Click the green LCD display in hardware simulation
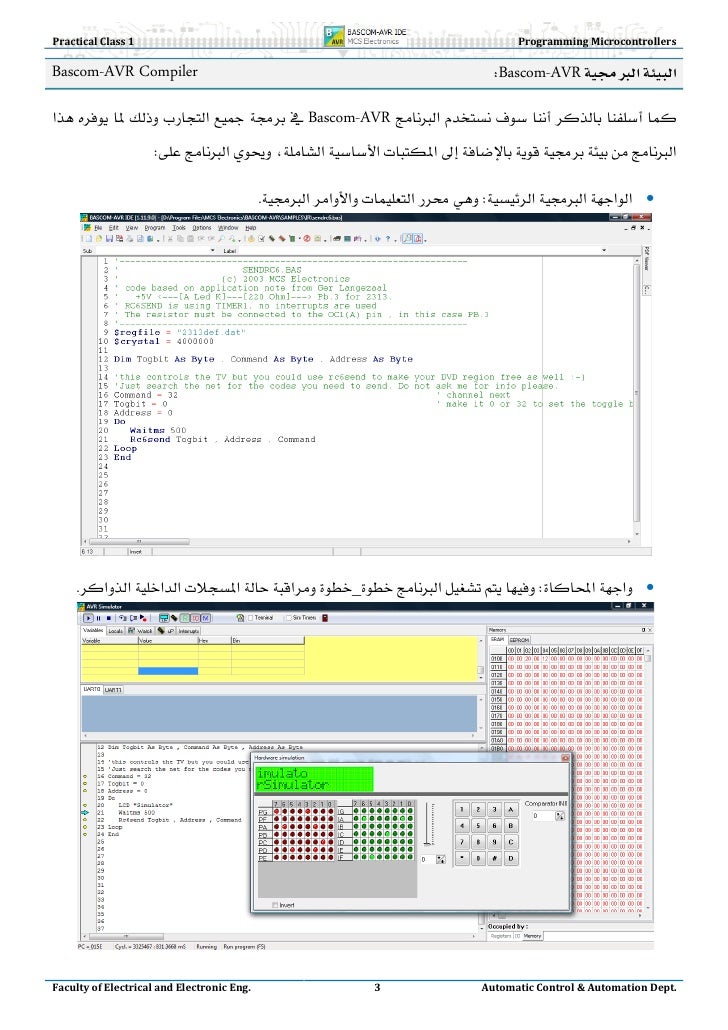728x1030 pixels. coord(314,779)
